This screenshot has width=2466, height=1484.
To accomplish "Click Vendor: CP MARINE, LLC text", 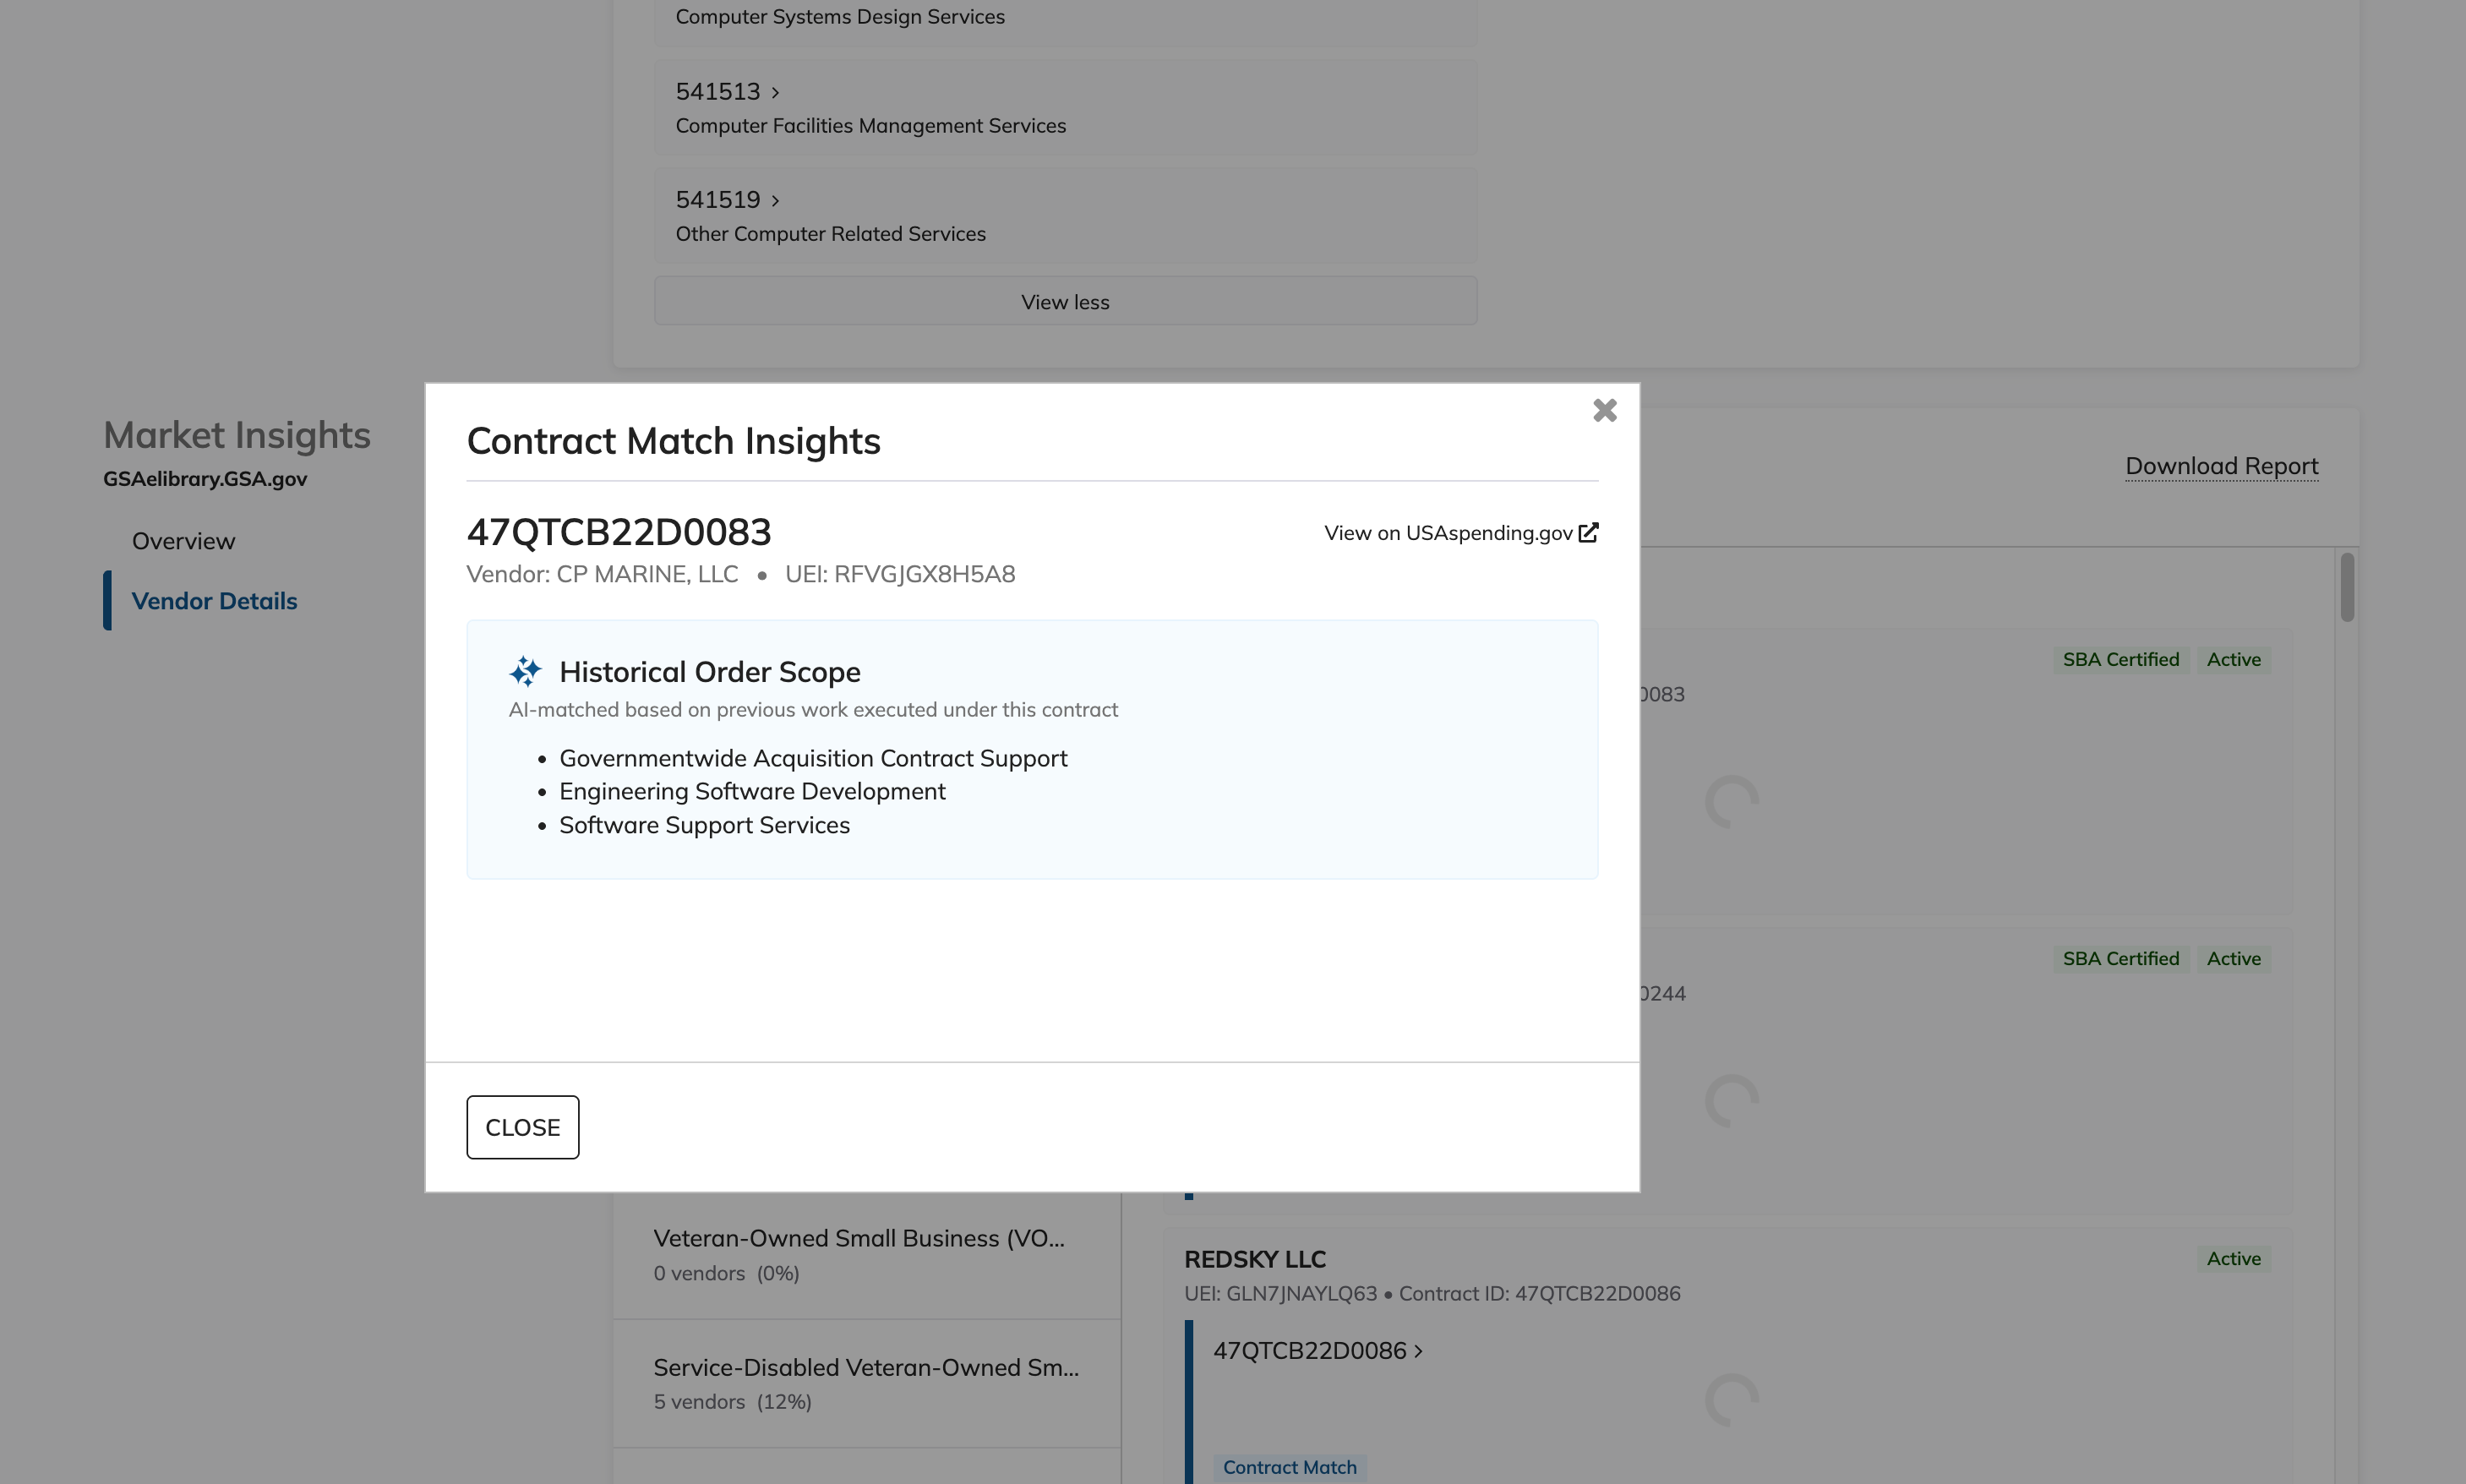I will (602, 574).
